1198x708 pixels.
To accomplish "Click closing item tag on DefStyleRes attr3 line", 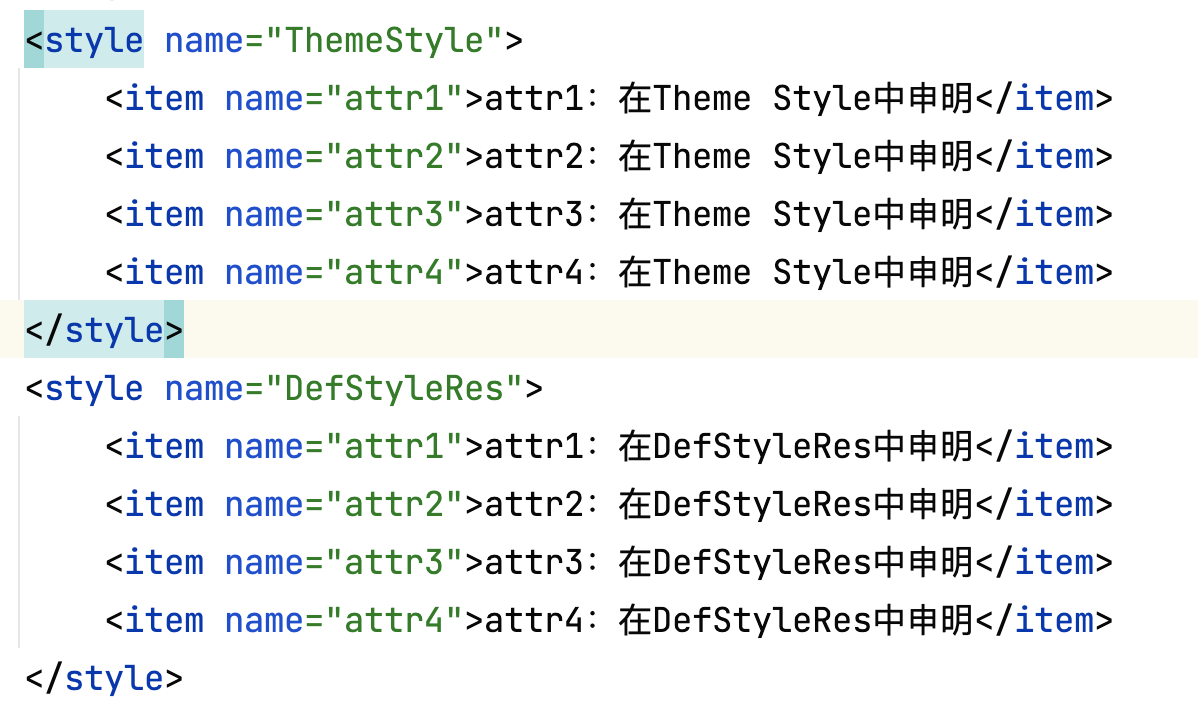I will coord(1054,562).
